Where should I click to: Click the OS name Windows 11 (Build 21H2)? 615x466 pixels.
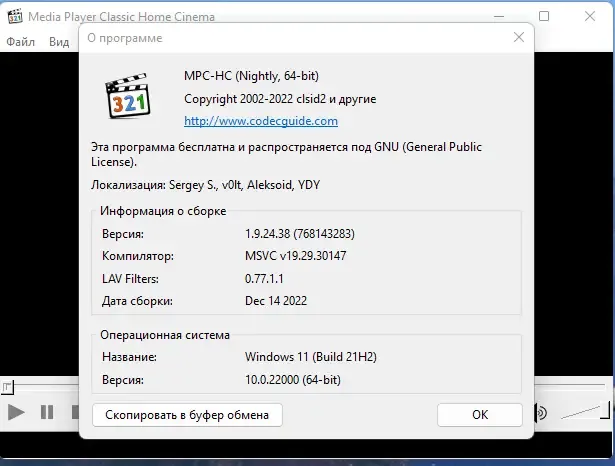[311, 357]
